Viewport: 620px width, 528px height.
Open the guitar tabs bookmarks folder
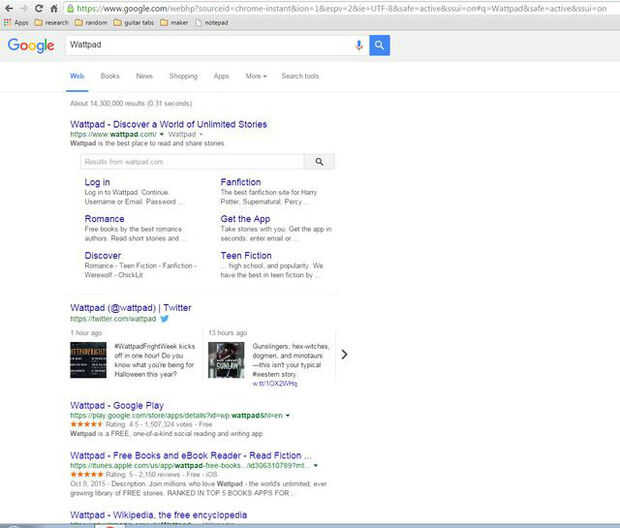pyautogui.click(x=134, y=23)
